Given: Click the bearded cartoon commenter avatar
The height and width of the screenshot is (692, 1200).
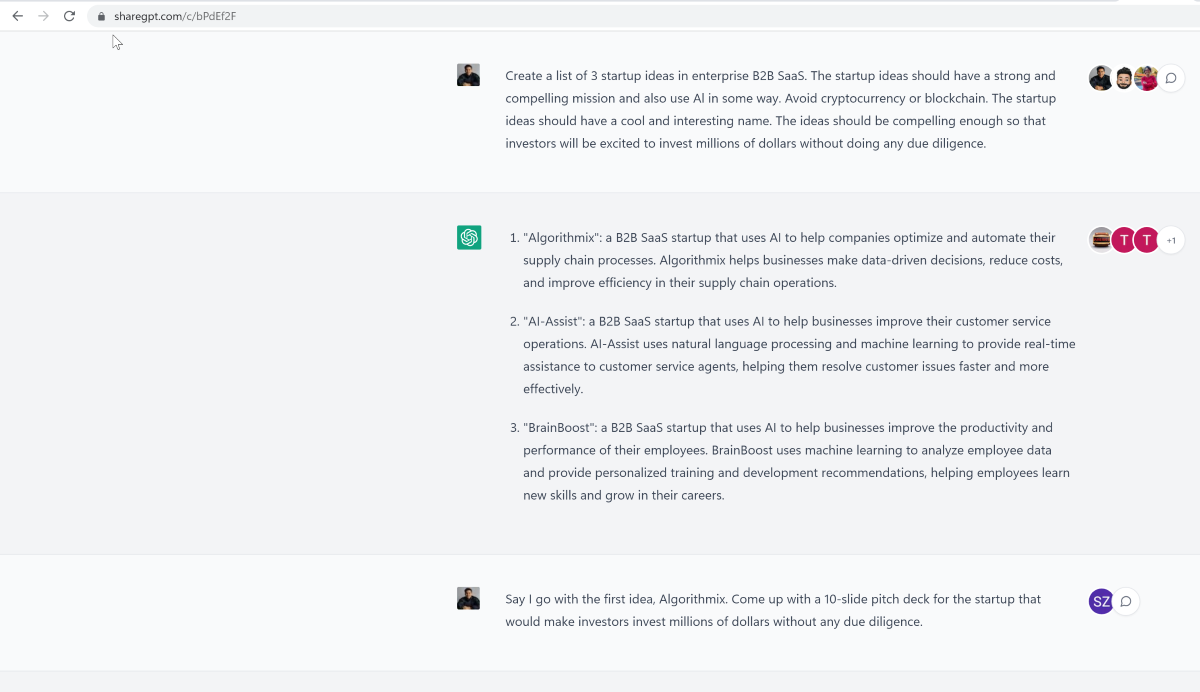Looking at the screenshot, I should [x=1124, y=78].
